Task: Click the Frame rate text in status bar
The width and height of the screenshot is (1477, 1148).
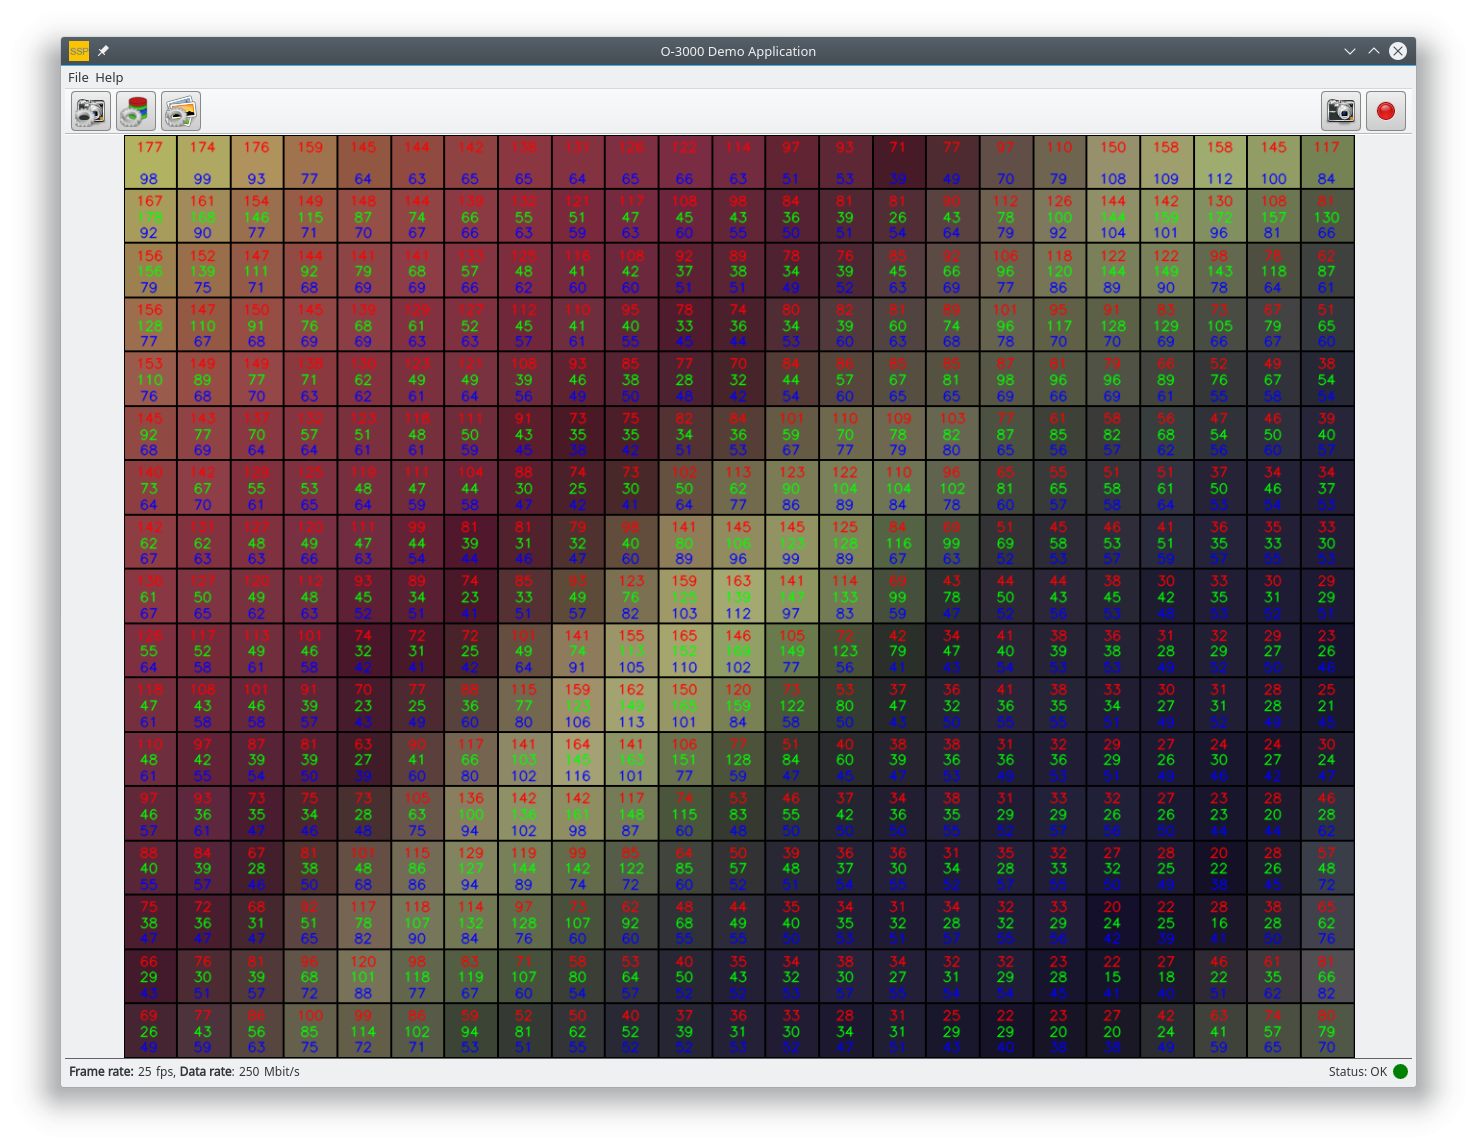Action: coord(101,1071)
